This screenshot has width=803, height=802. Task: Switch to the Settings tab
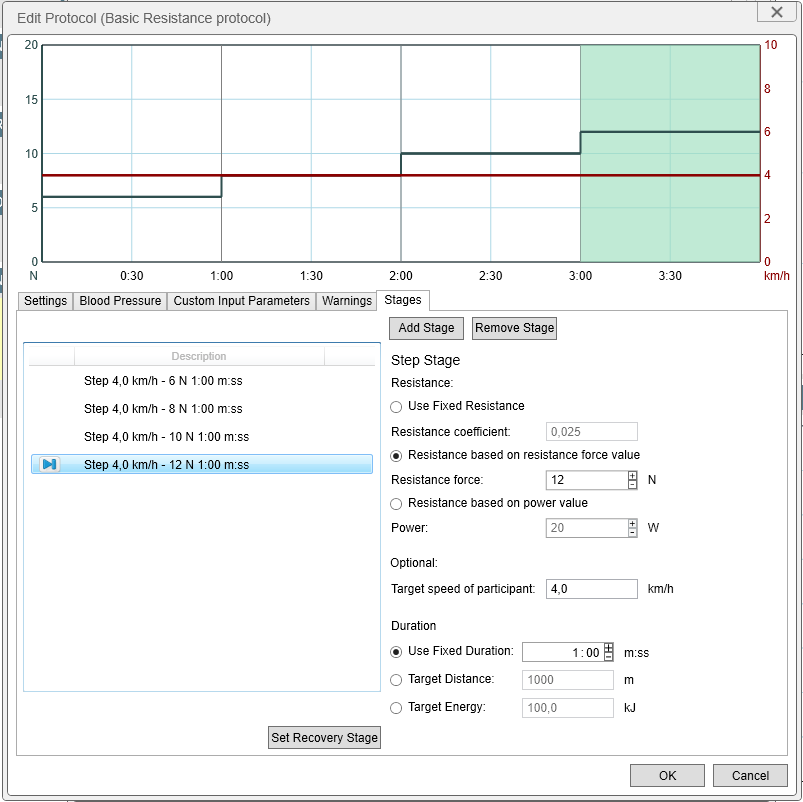[x=45, y=301]
